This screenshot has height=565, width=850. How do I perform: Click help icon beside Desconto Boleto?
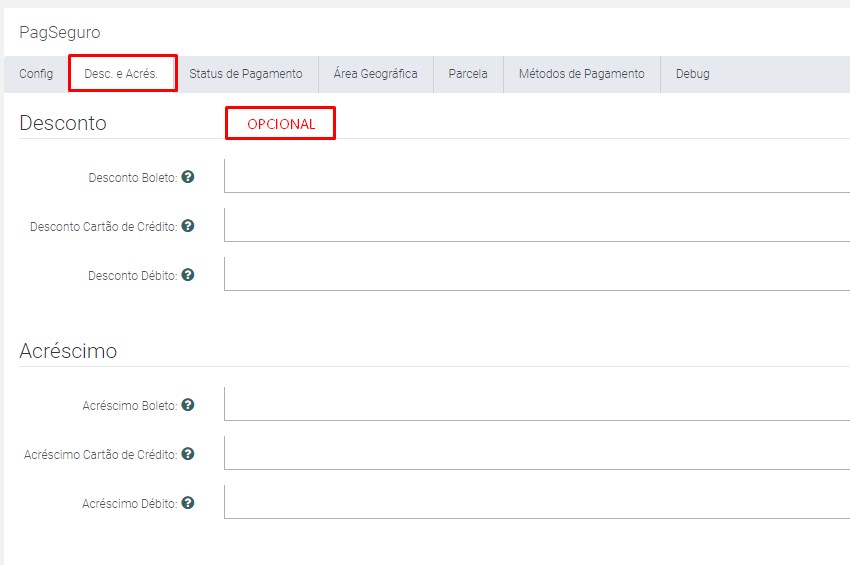click(187, 177)
